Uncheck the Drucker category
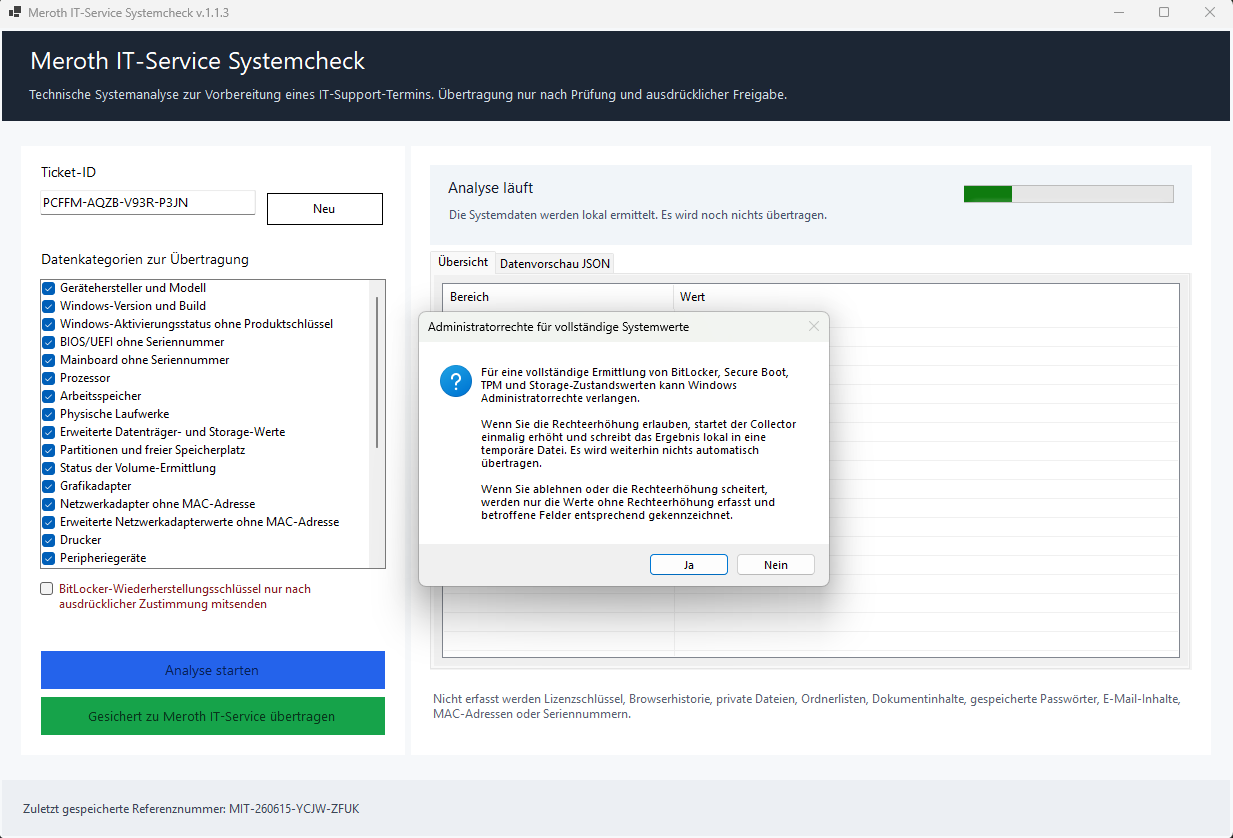The width and height of the screenshot is (1233, 838). pyautogui.click(x=48, y=540)
